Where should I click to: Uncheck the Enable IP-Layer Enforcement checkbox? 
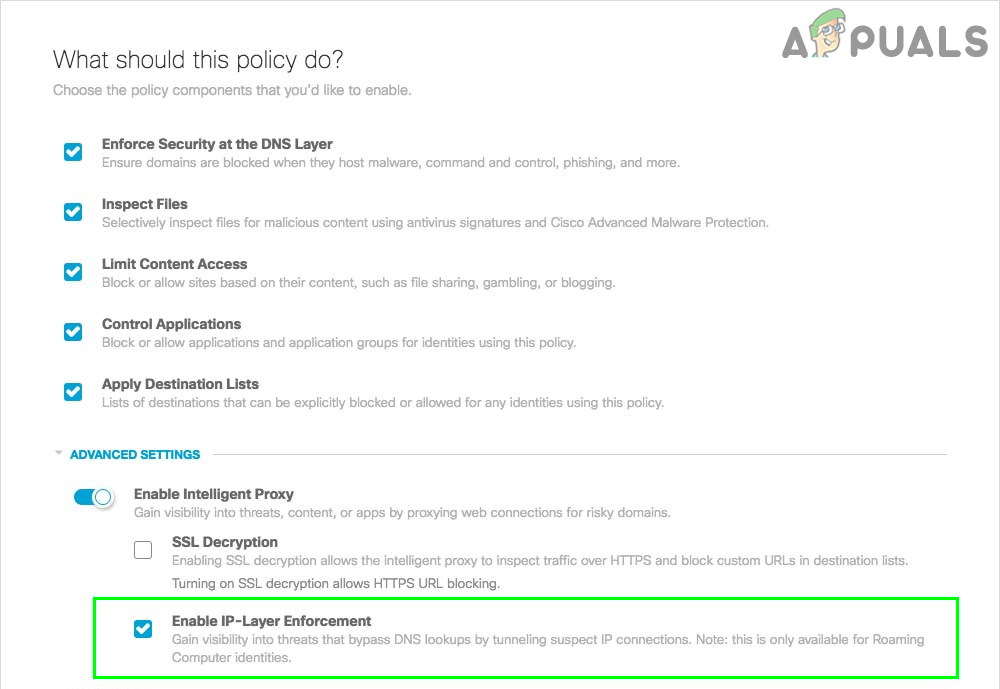pos(143,629)
